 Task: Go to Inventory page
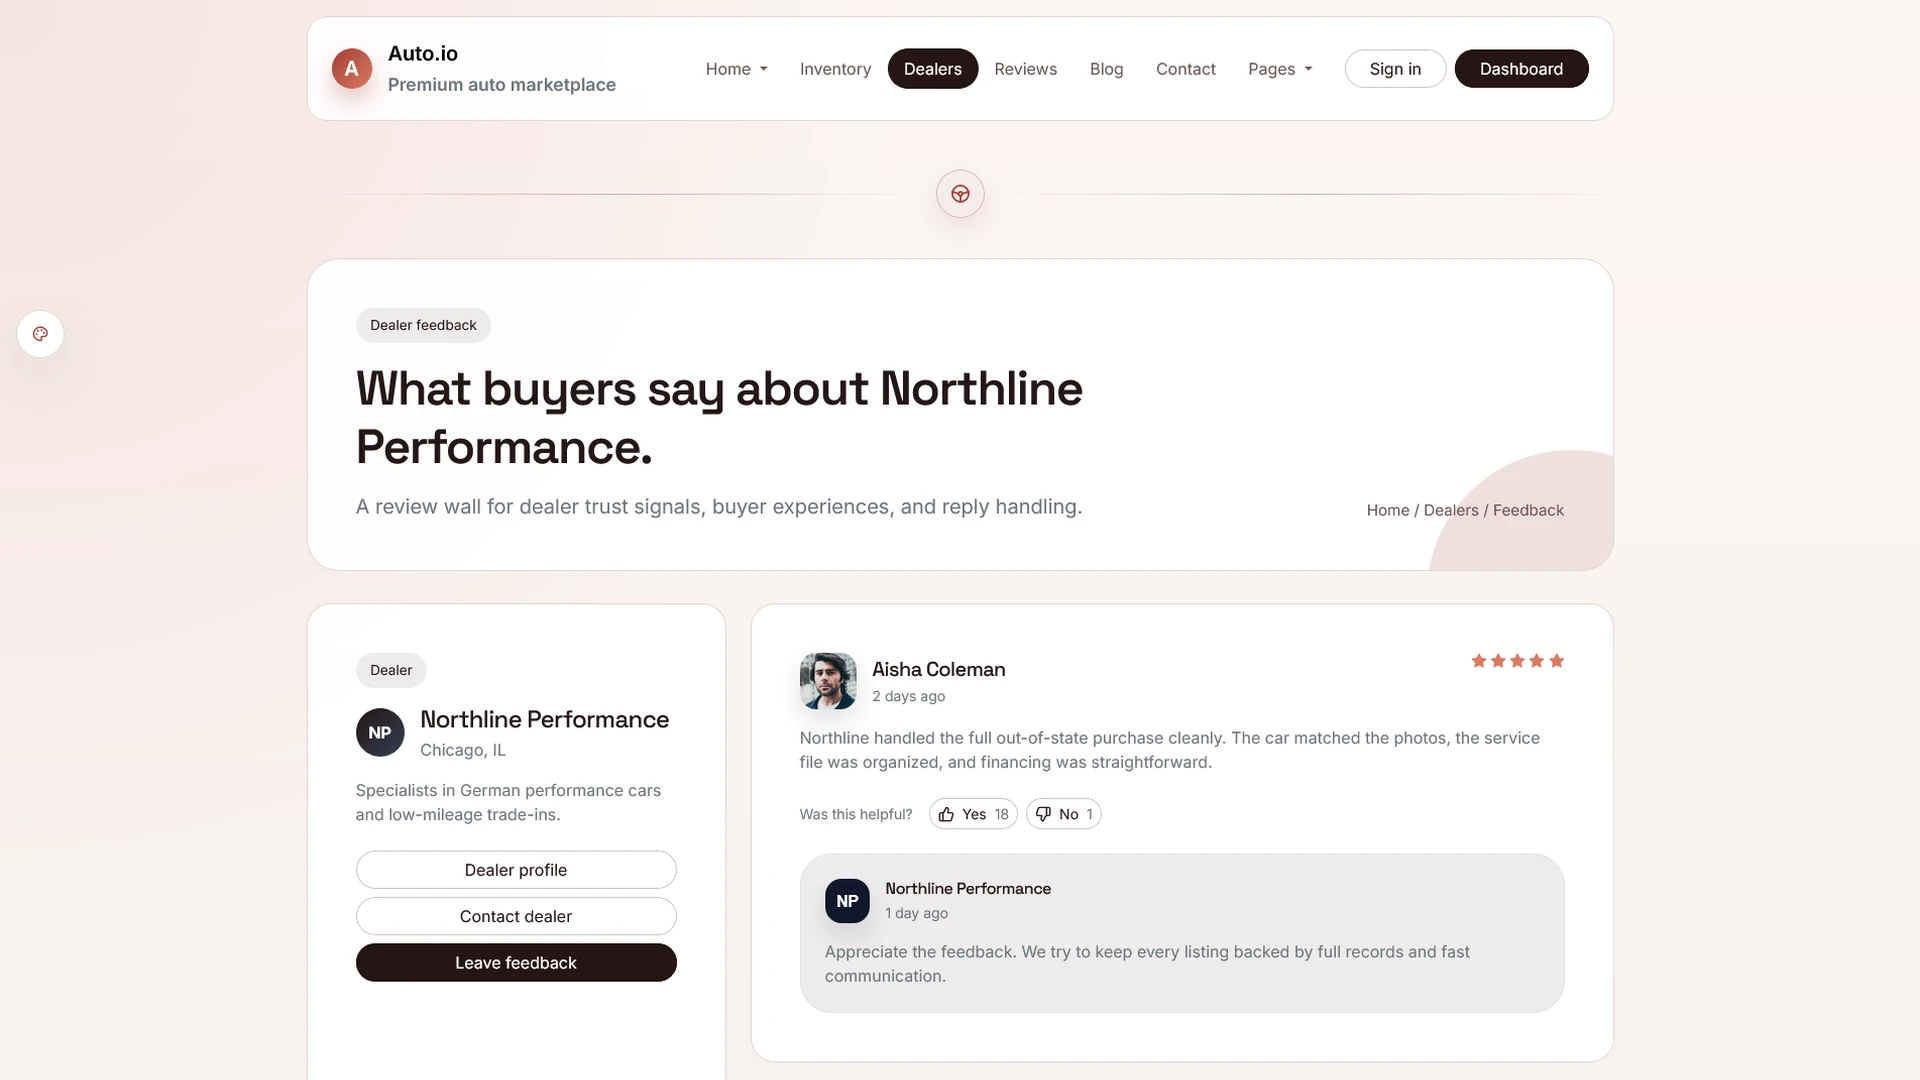click(835, 69)
